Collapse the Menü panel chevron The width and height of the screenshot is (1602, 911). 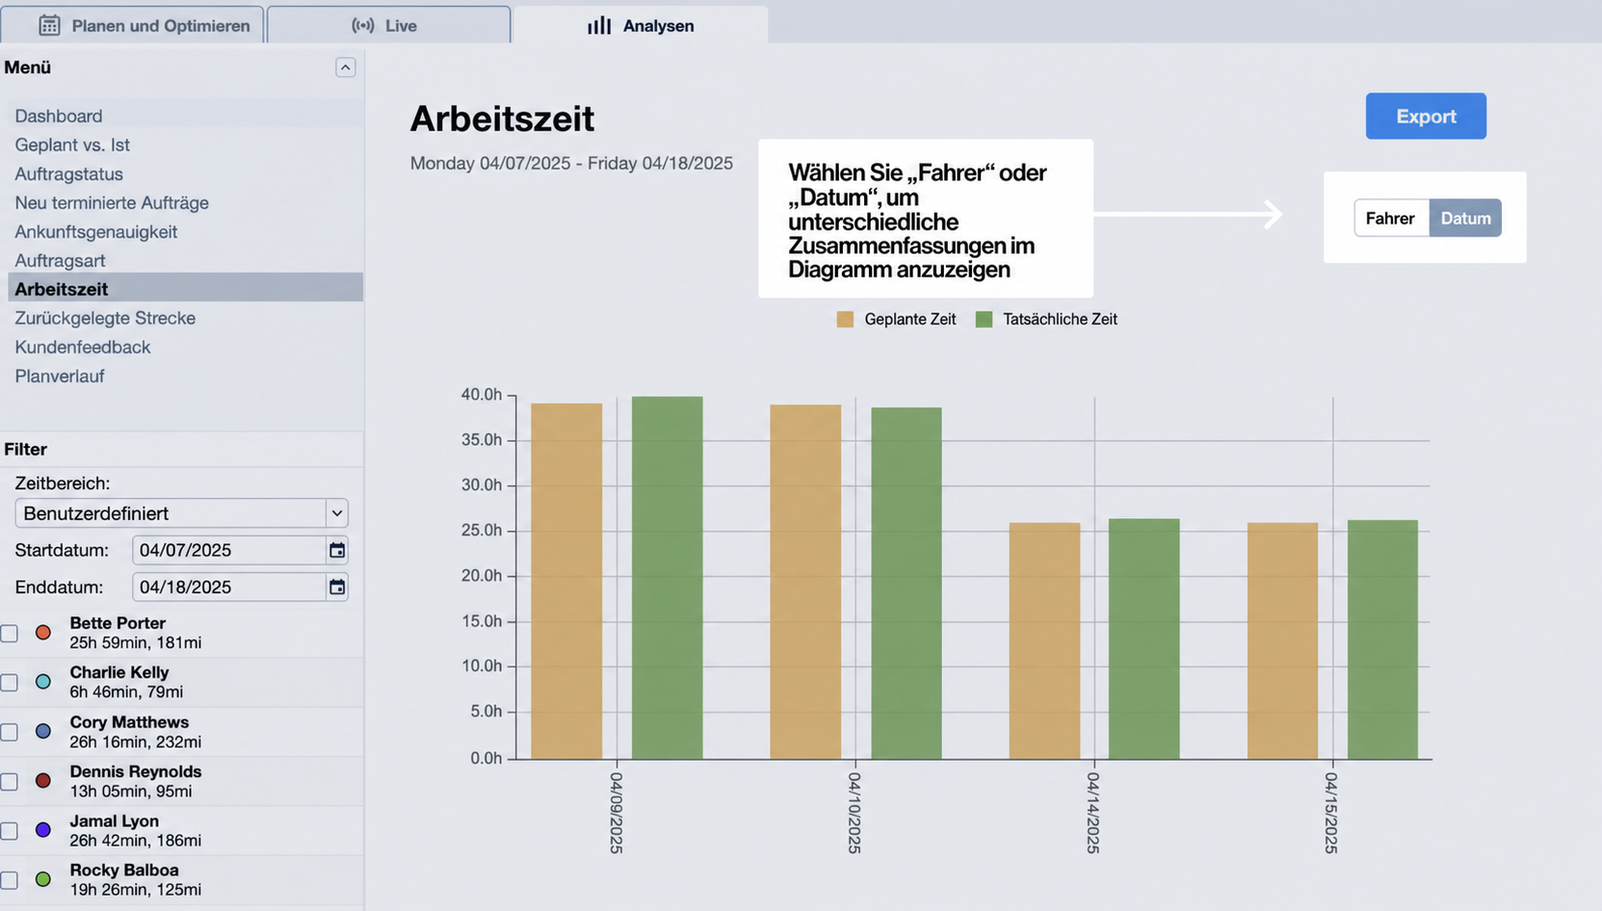point(345,67)
